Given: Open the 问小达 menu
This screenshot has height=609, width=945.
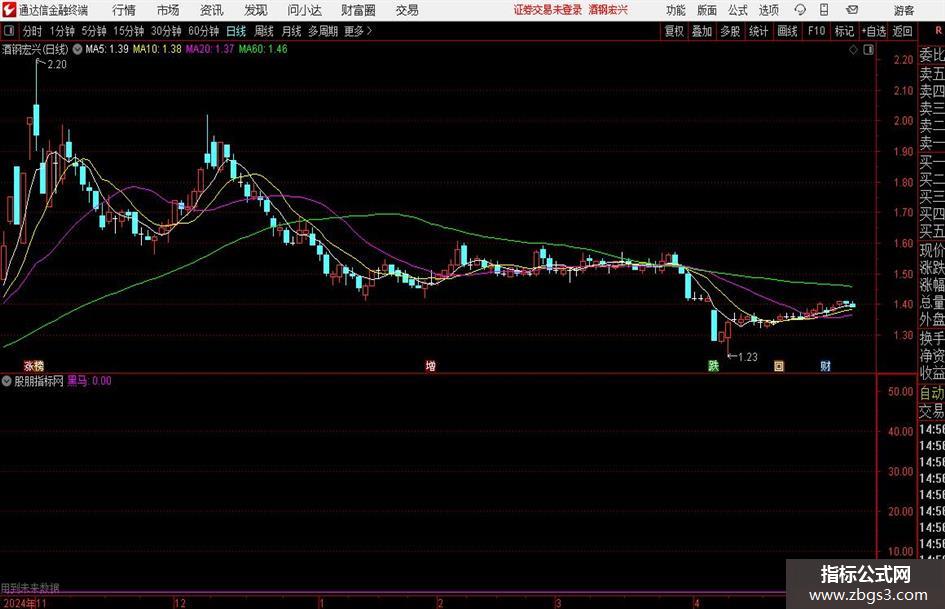Looking at the screenshot, I should pyautogui.click(x=304, y=10).
